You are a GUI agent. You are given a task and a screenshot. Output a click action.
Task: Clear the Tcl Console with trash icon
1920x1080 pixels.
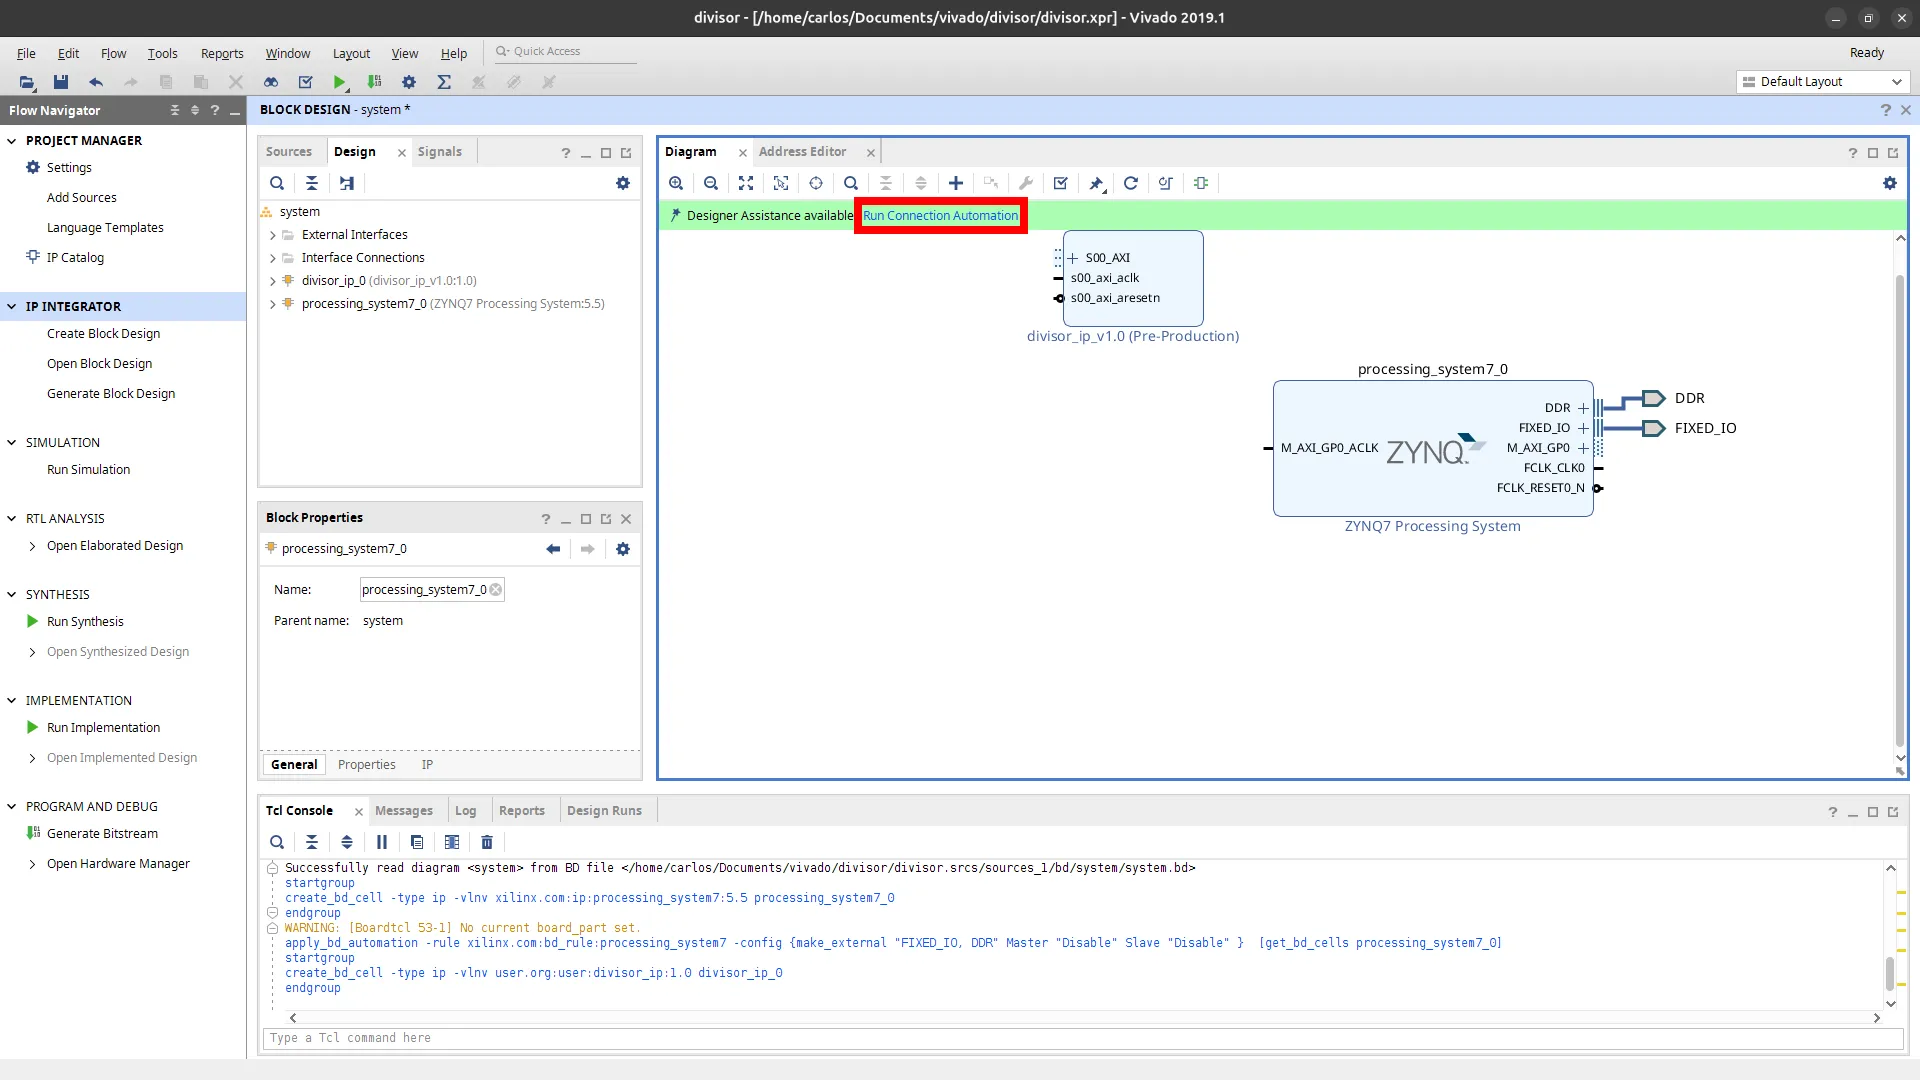pyautogui.click(x=487, y=842)
